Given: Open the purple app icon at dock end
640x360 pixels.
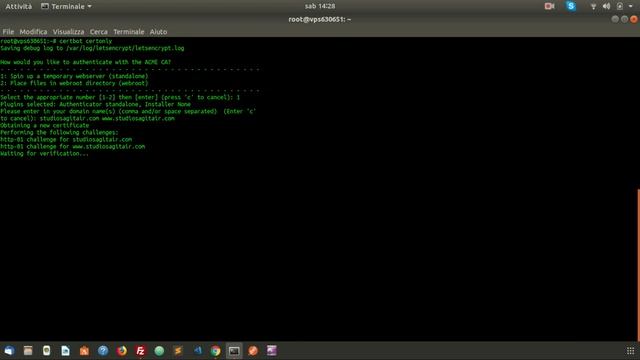Looking at the screenshot, I should click(272, 351).
